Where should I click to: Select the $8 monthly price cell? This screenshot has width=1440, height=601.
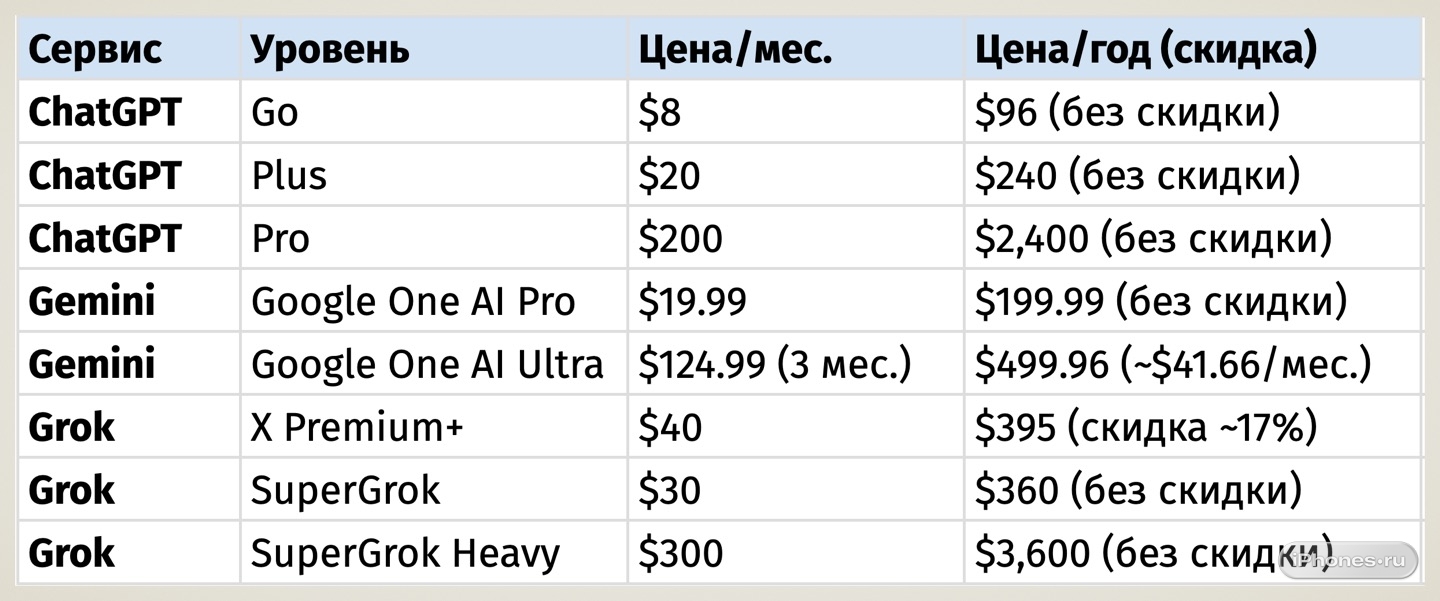660,112
